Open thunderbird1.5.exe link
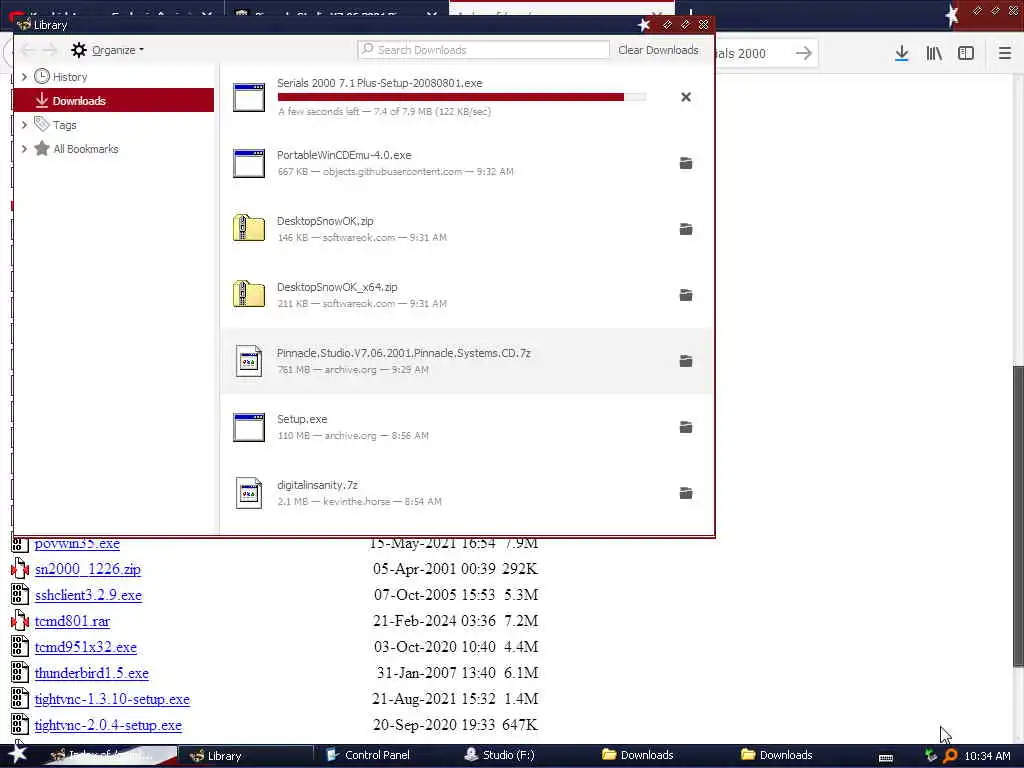Screen dimensions: 1024x768 coord(91,673)
